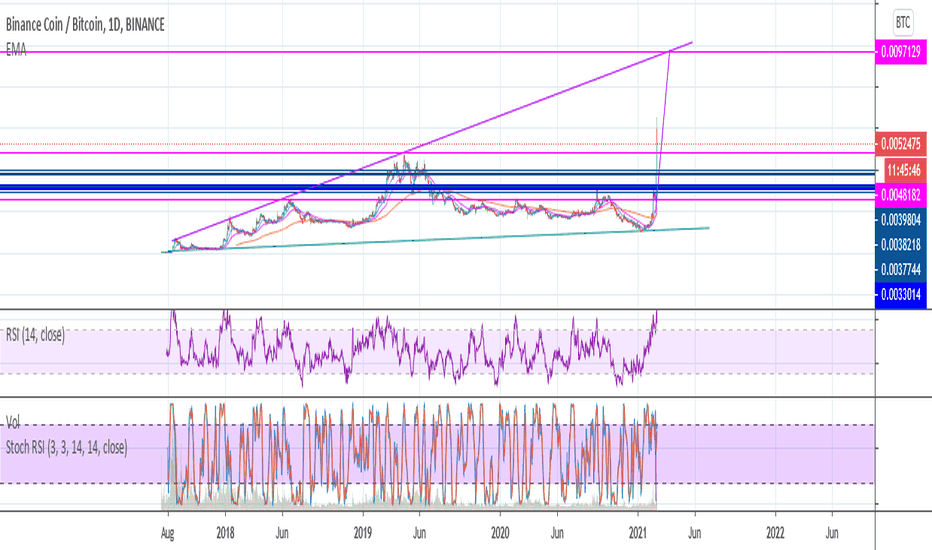
Task: Select the RSI (14, close) indicator label
Action: [35, 335]
